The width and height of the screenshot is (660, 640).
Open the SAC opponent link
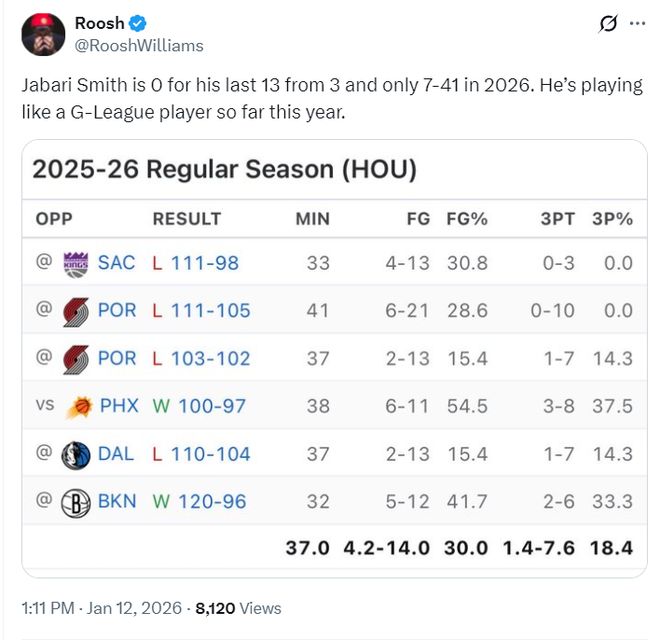tap(116, 263)
